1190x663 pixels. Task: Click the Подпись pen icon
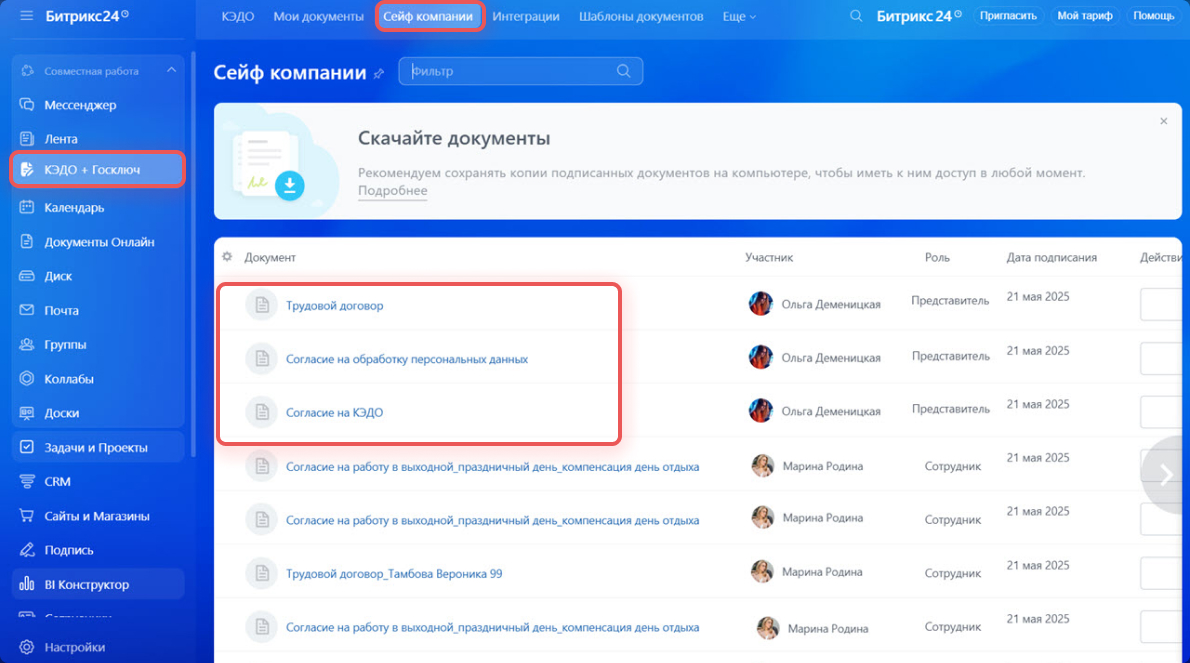pos(27,550)
